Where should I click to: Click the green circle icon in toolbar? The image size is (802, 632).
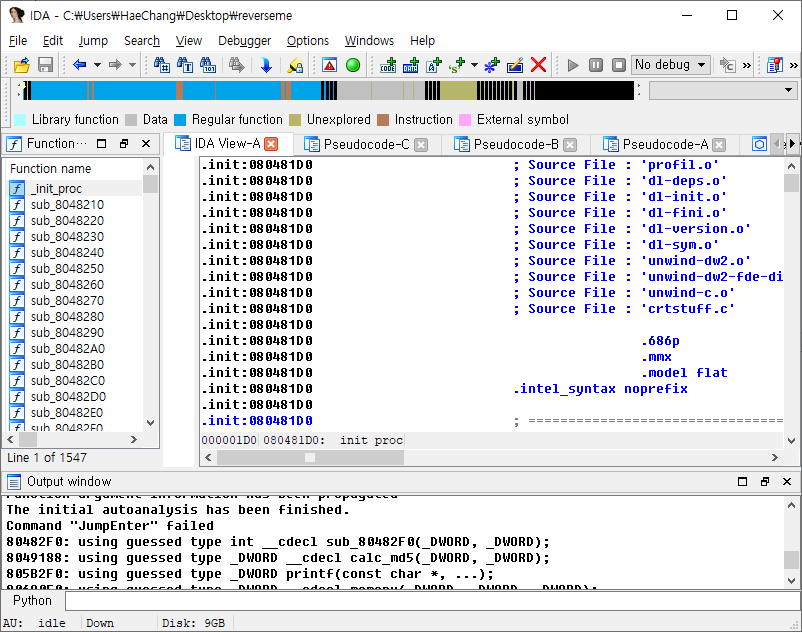pyautogui.click(x=353, y=65)
